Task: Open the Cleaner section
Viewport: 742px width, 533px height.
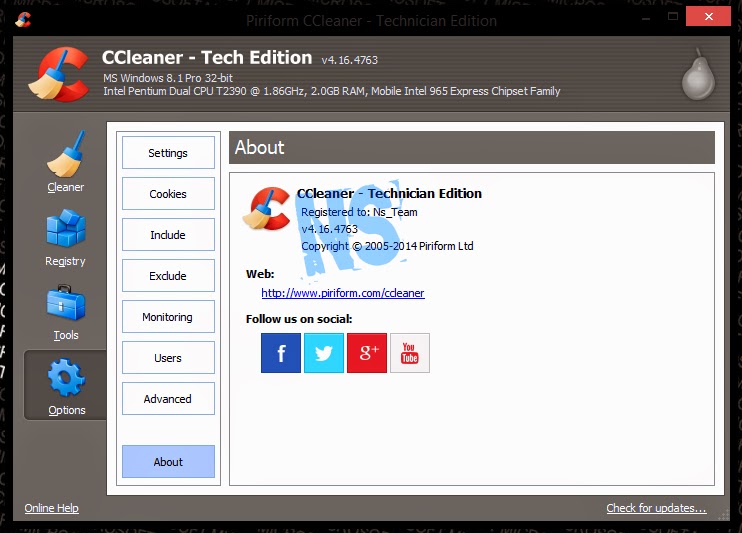Action: pyautogui.click(x=65, y=162)
